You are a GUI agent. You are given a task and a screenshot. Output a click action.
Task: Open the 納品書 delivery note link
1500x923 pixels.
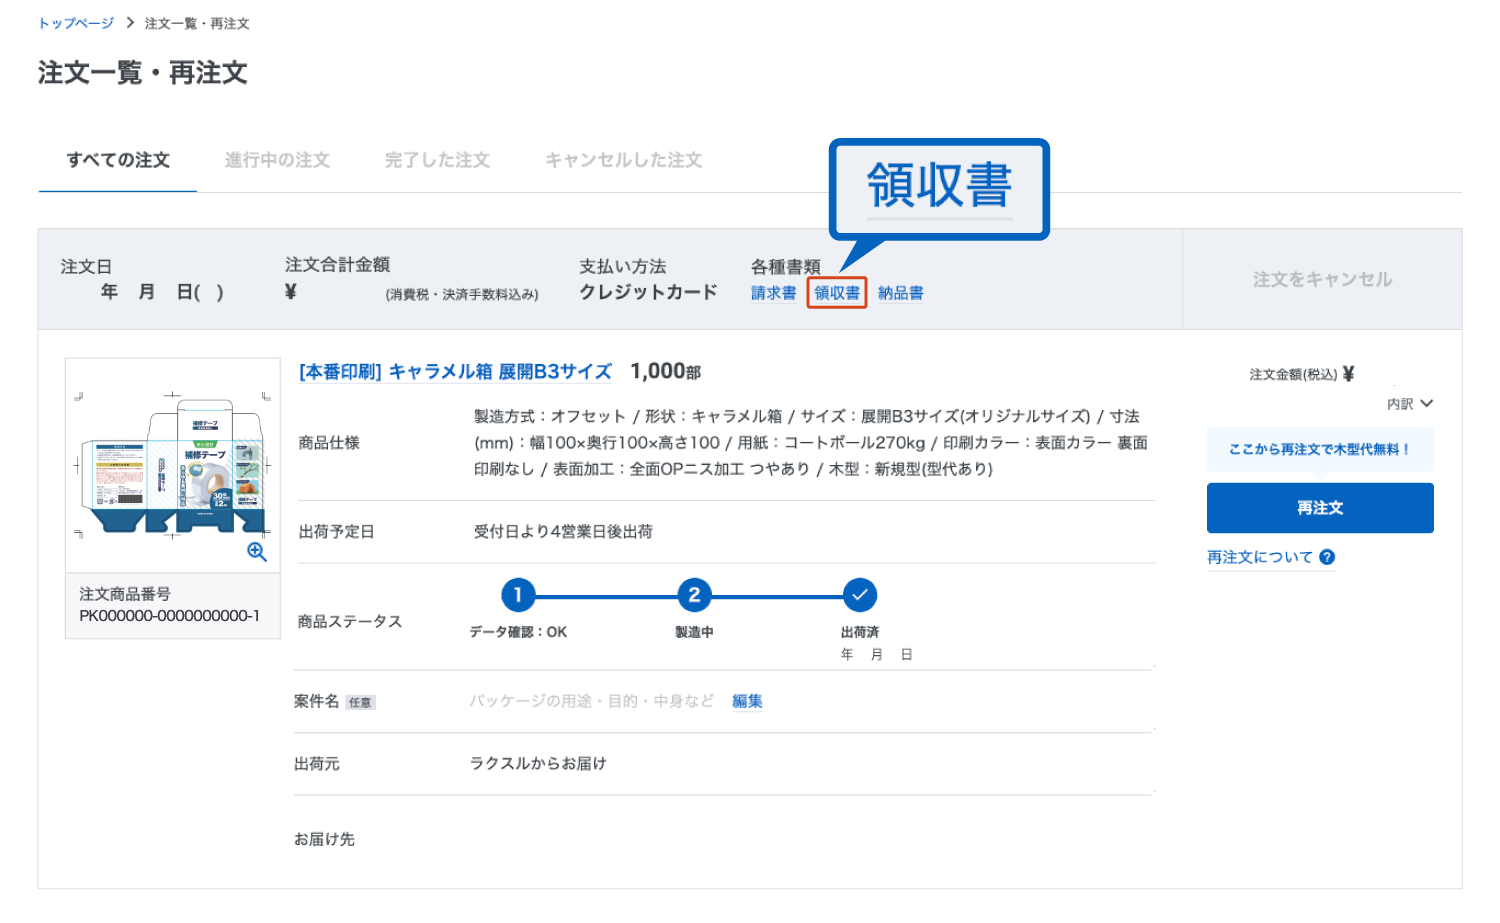pyautogui.click(x=901, y=293)
